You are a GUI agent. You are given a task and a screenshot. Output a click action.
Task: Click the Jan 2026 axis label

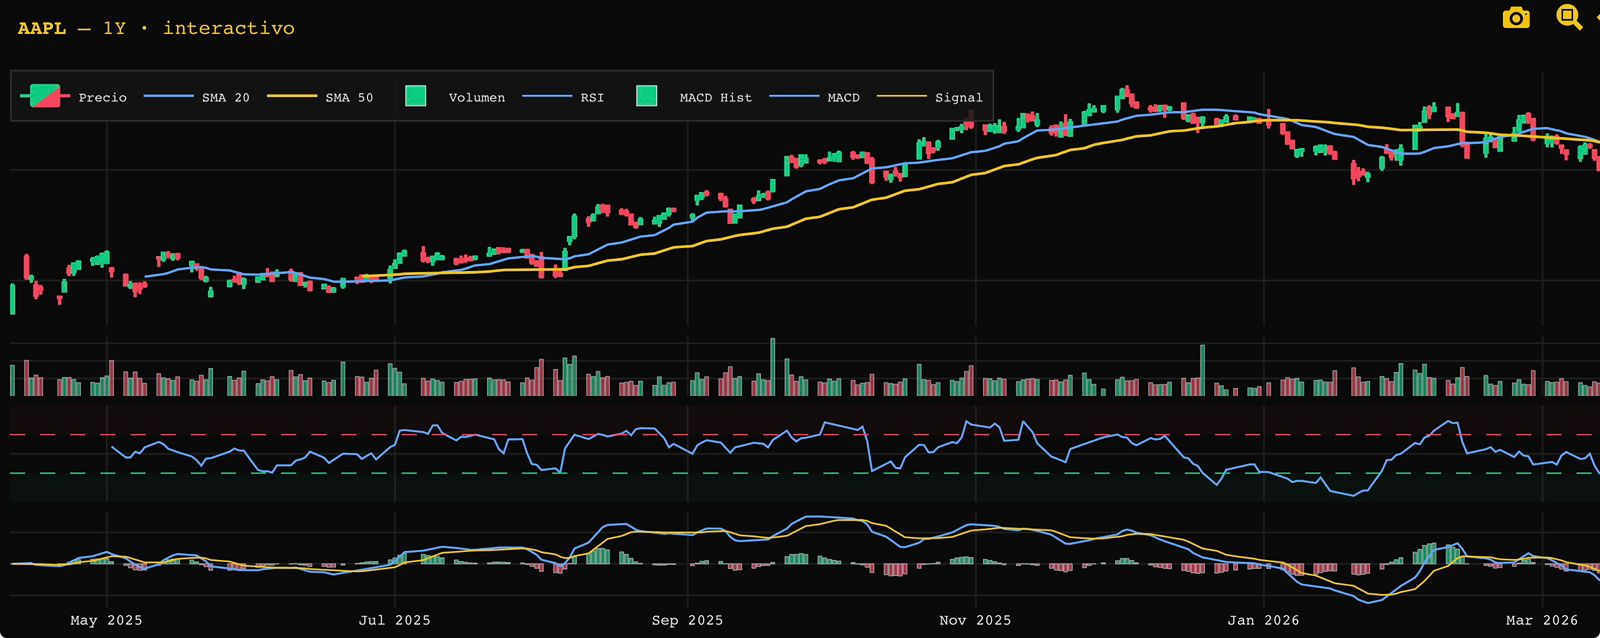pyautogui.click(x=1263, y=620)
